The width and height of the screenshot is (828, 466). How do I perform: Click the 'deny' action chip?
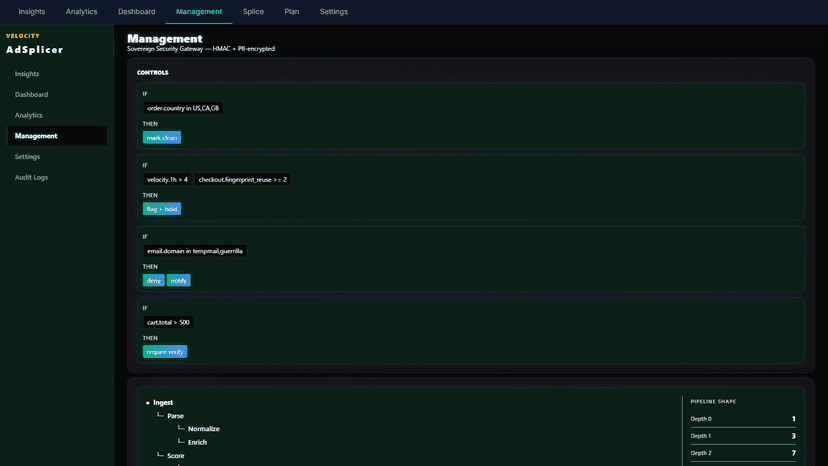(x=154, y=281)
